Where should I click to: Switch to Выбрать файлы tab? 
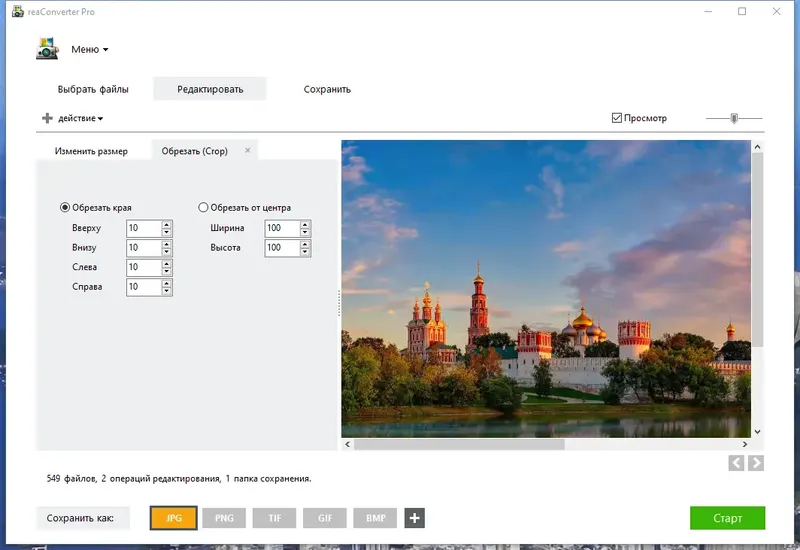(x=93, y=89)
